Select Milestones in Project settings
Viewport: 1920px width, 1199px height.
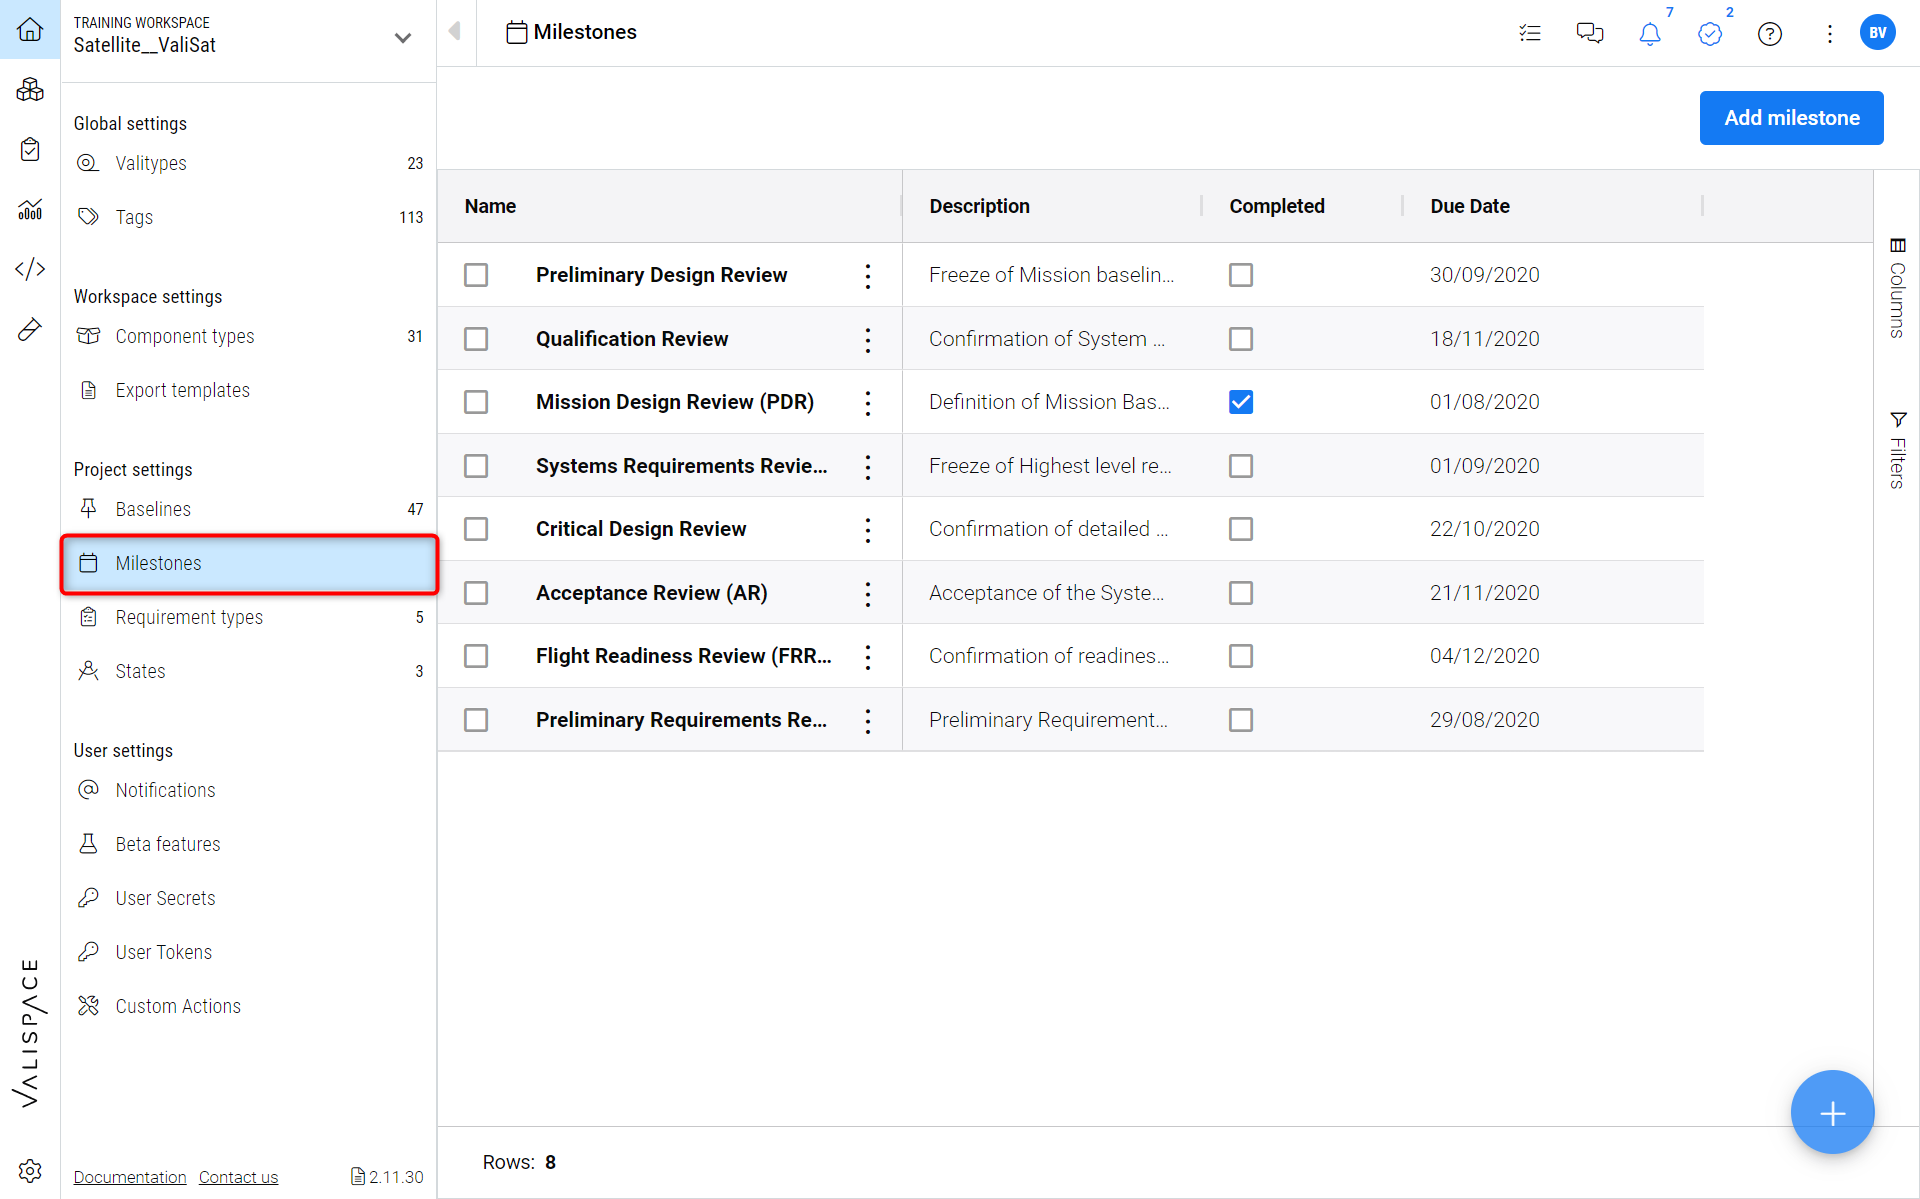pyautogui.click(x=249, y=563)
